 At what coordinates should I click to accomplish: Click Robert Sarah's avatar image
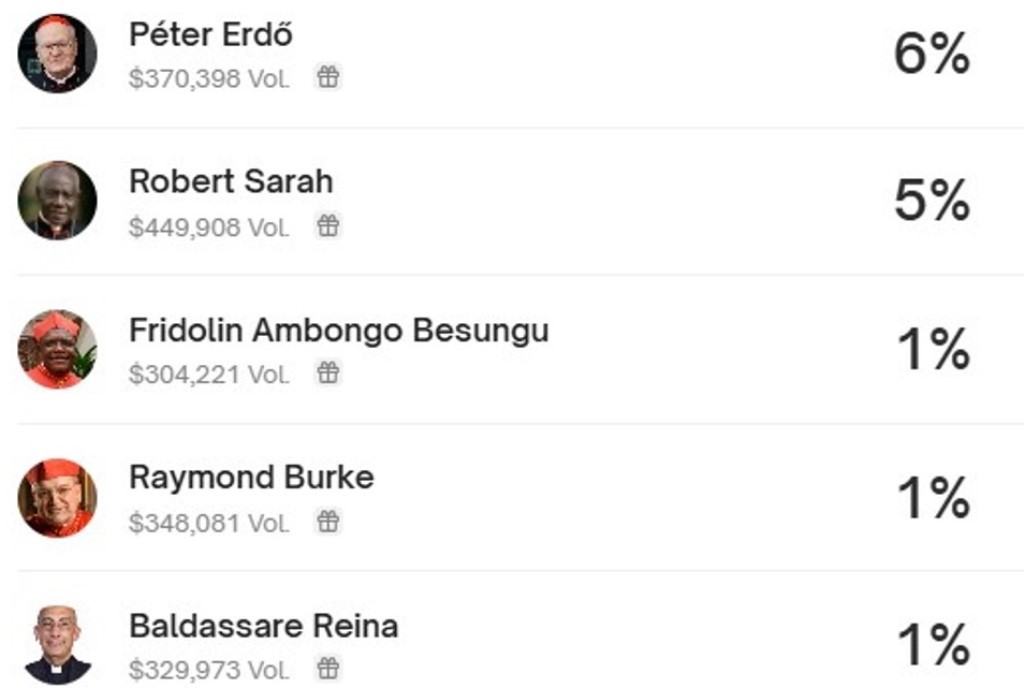point(57,201)
